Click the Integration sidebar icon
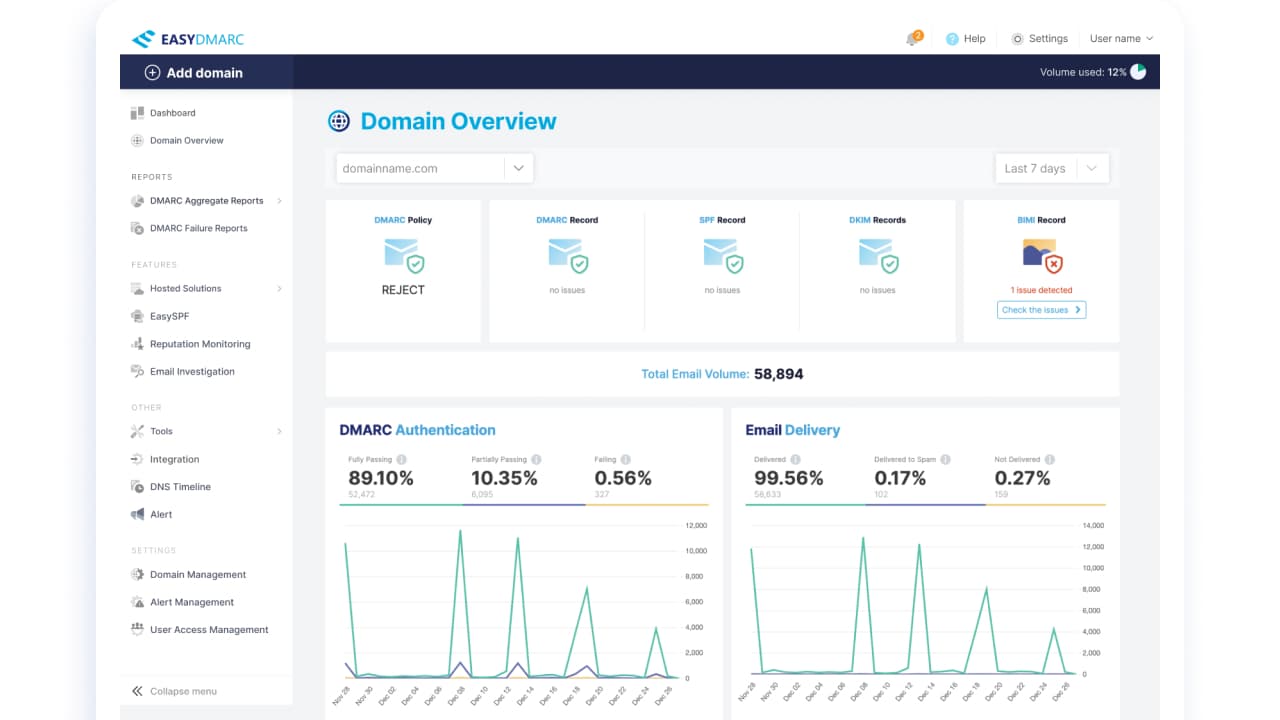 click(x=137, y=459)
